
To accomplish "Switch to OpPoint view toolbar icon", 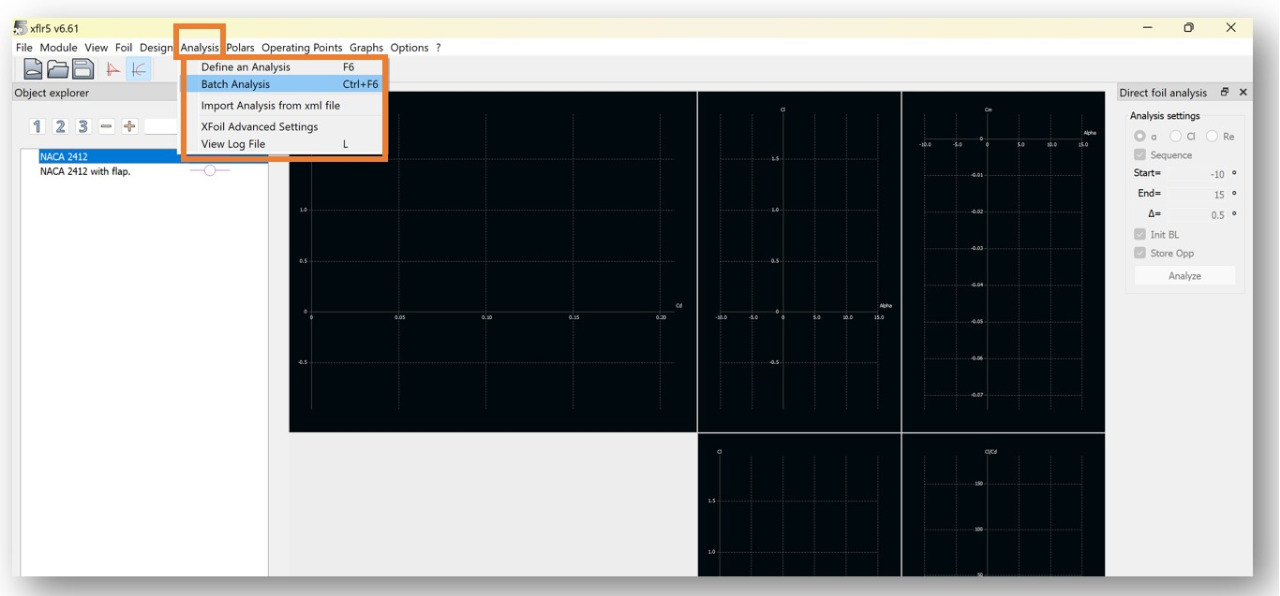I will pyautogui.click(x=113, y=69).
